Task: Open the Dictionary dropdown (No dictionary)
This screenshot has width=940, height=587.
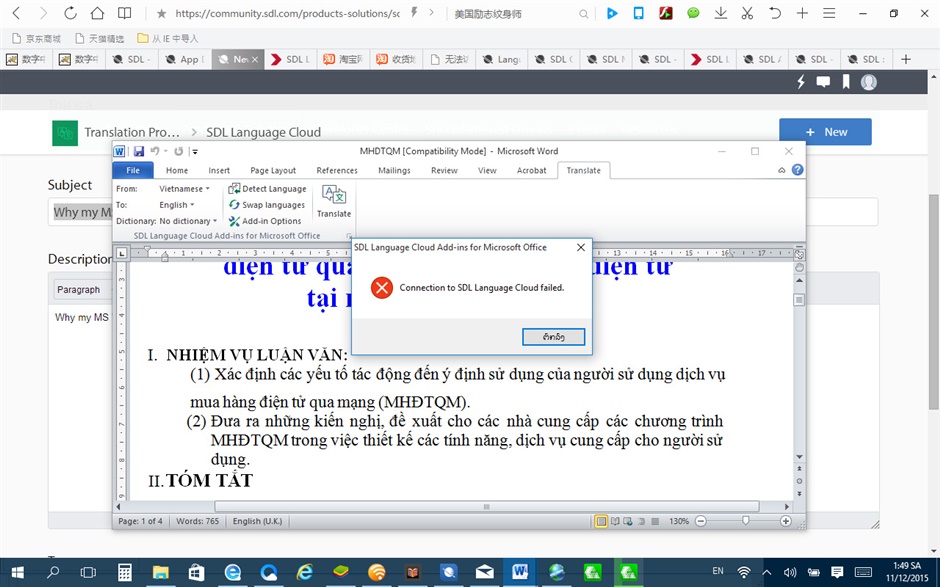Action: tap(188, 221)
